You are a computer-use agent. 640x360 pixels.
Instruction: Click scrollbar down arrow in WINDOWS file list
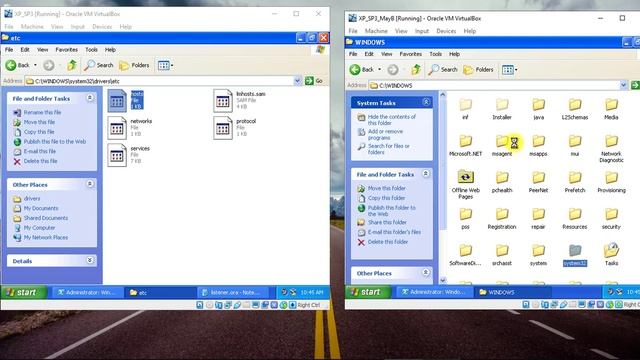tap(443, 280)
